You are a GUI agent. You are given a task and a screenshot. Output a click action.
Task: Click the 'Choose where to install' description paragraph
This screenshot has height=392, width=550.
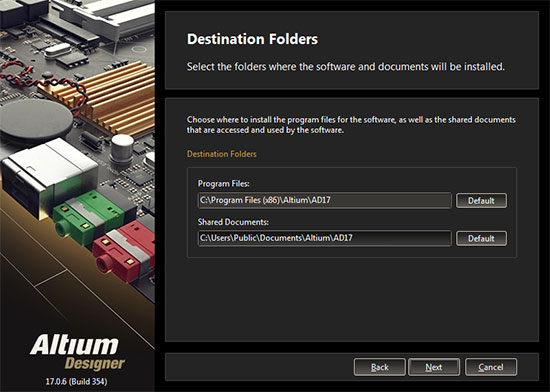click(x=351, y=124)
